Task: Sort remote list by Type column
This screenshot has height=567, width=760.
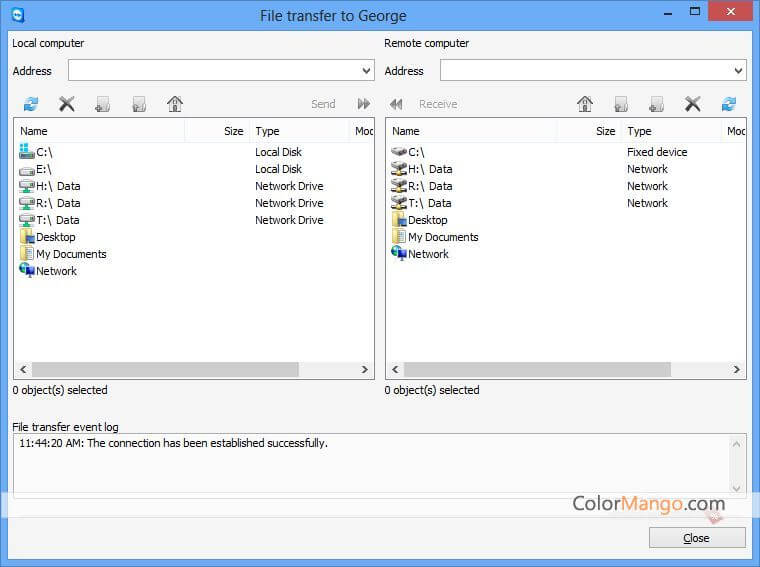Action: [x=670, y=131]
